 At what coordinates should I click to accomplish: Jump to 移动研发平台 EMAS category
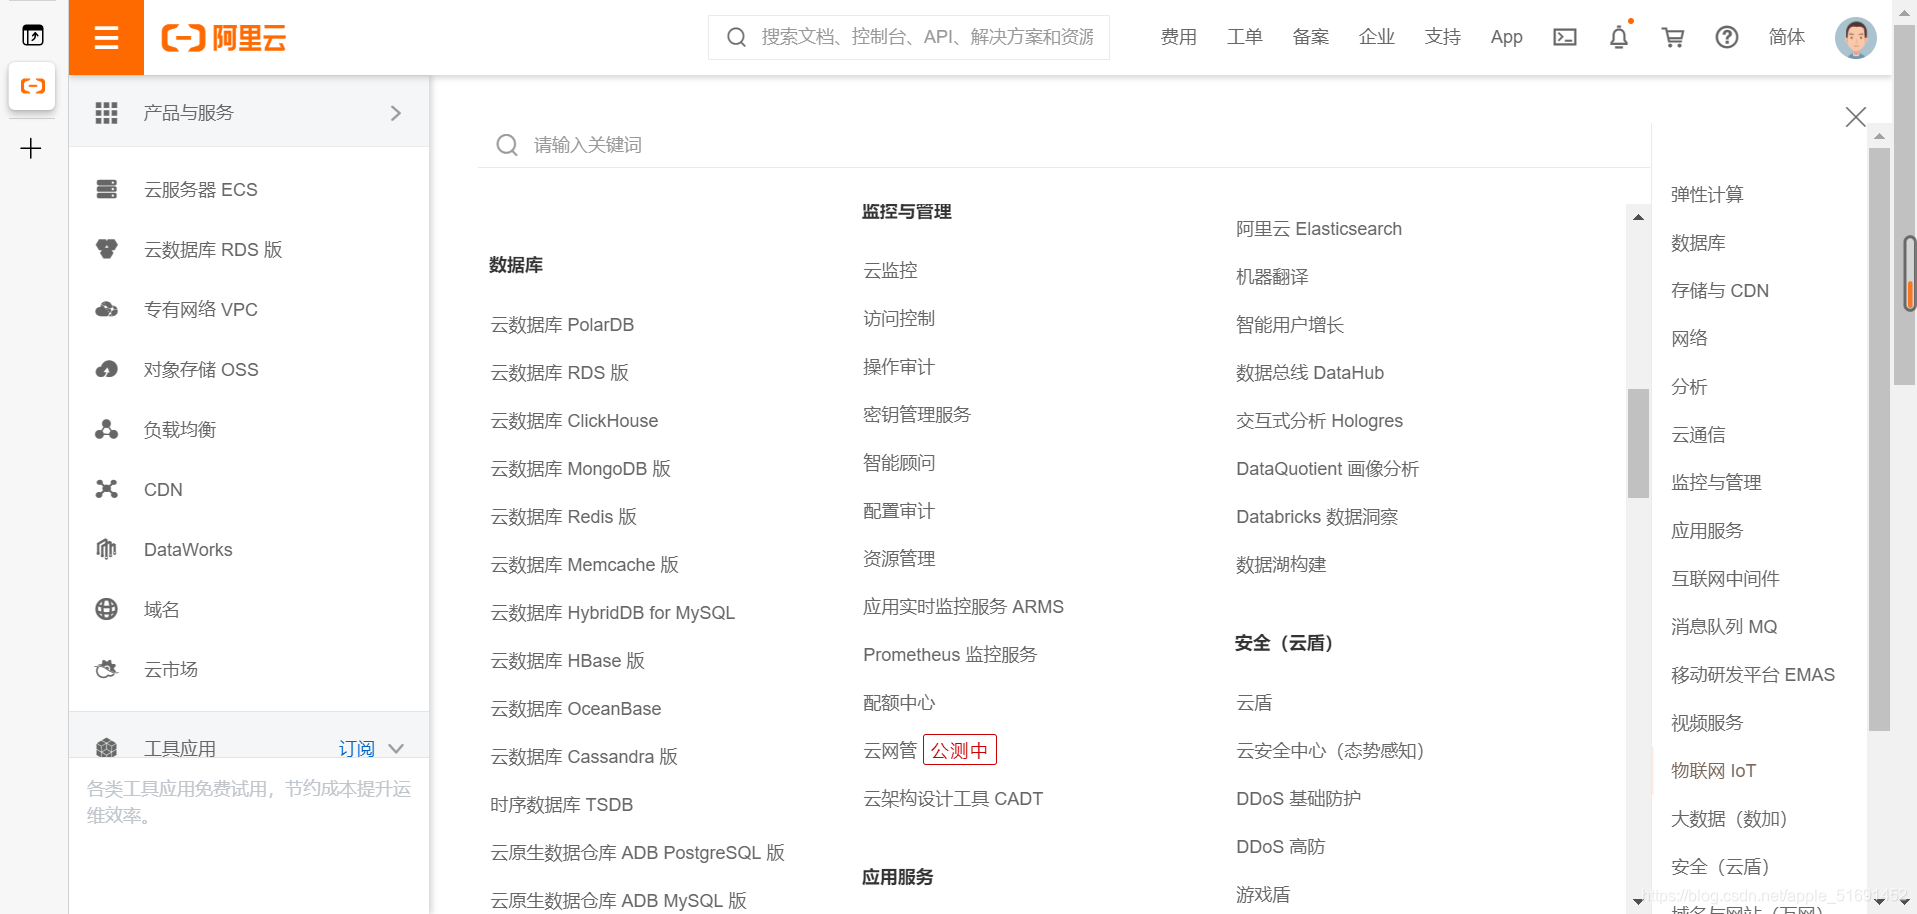(1752, 675)
